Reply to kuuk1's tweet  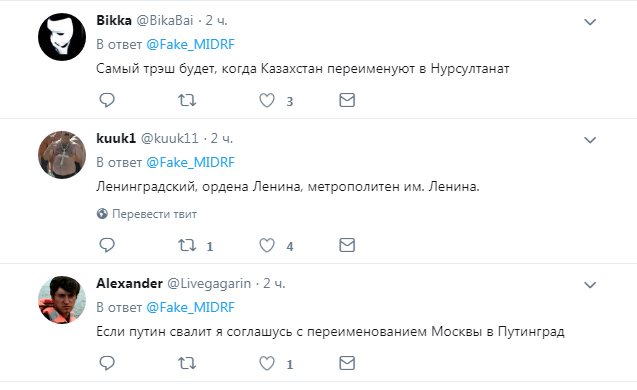[x=107, y=245]
